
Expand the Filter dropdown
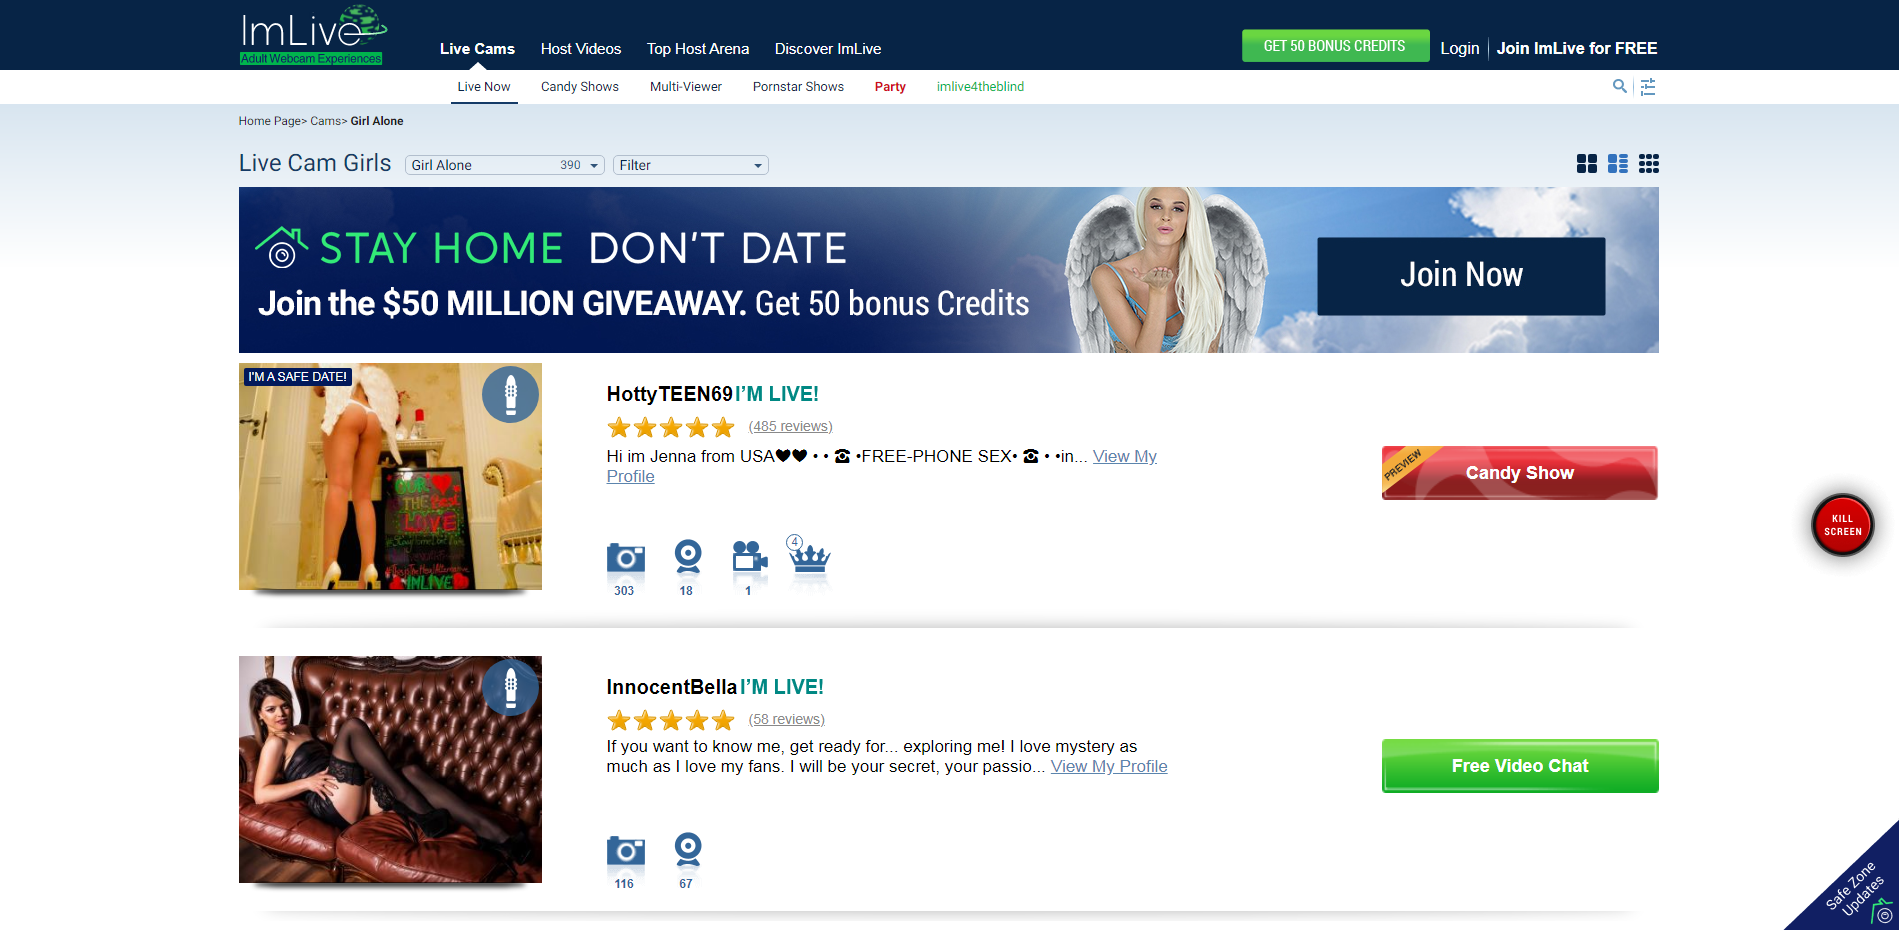click(x=690, y=165)
